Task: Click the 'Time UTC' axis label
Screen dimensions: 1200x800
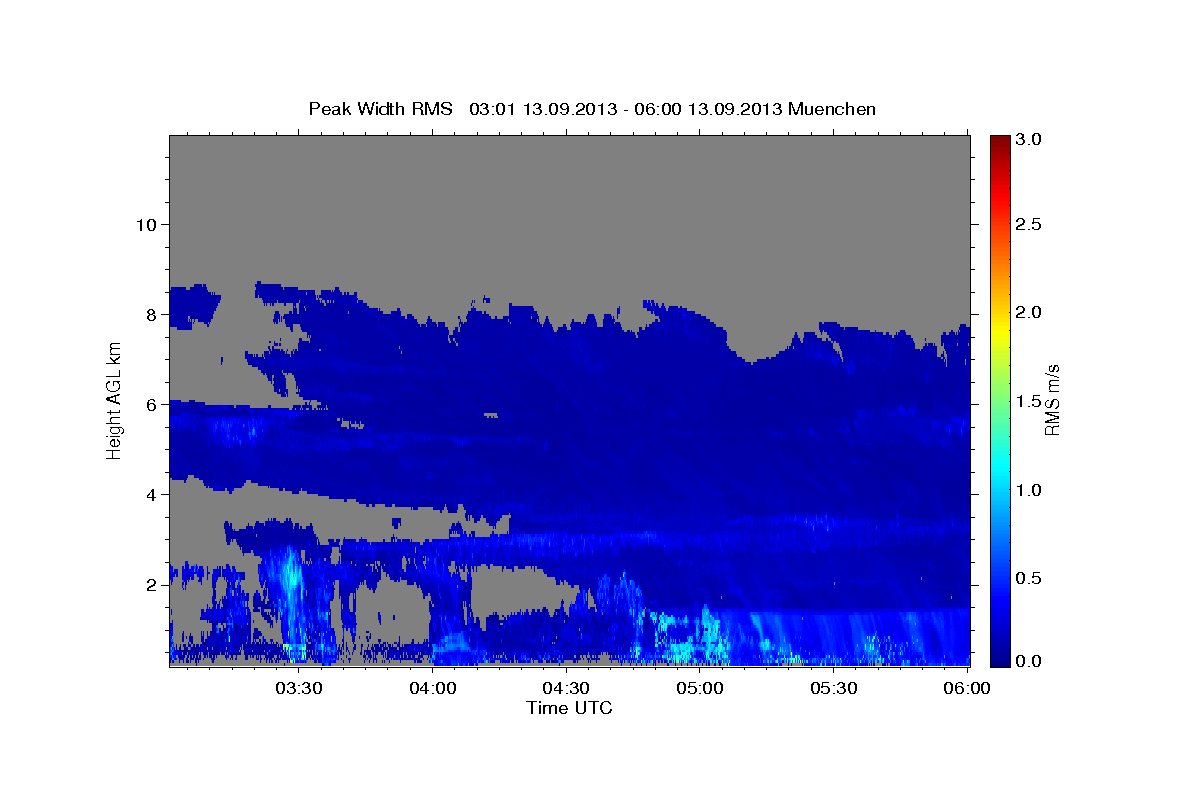Action: (x=569, y=708)
